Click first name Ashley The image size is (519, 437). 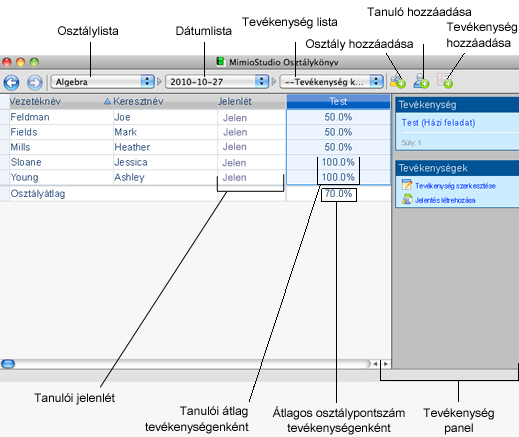coord(129,177)
